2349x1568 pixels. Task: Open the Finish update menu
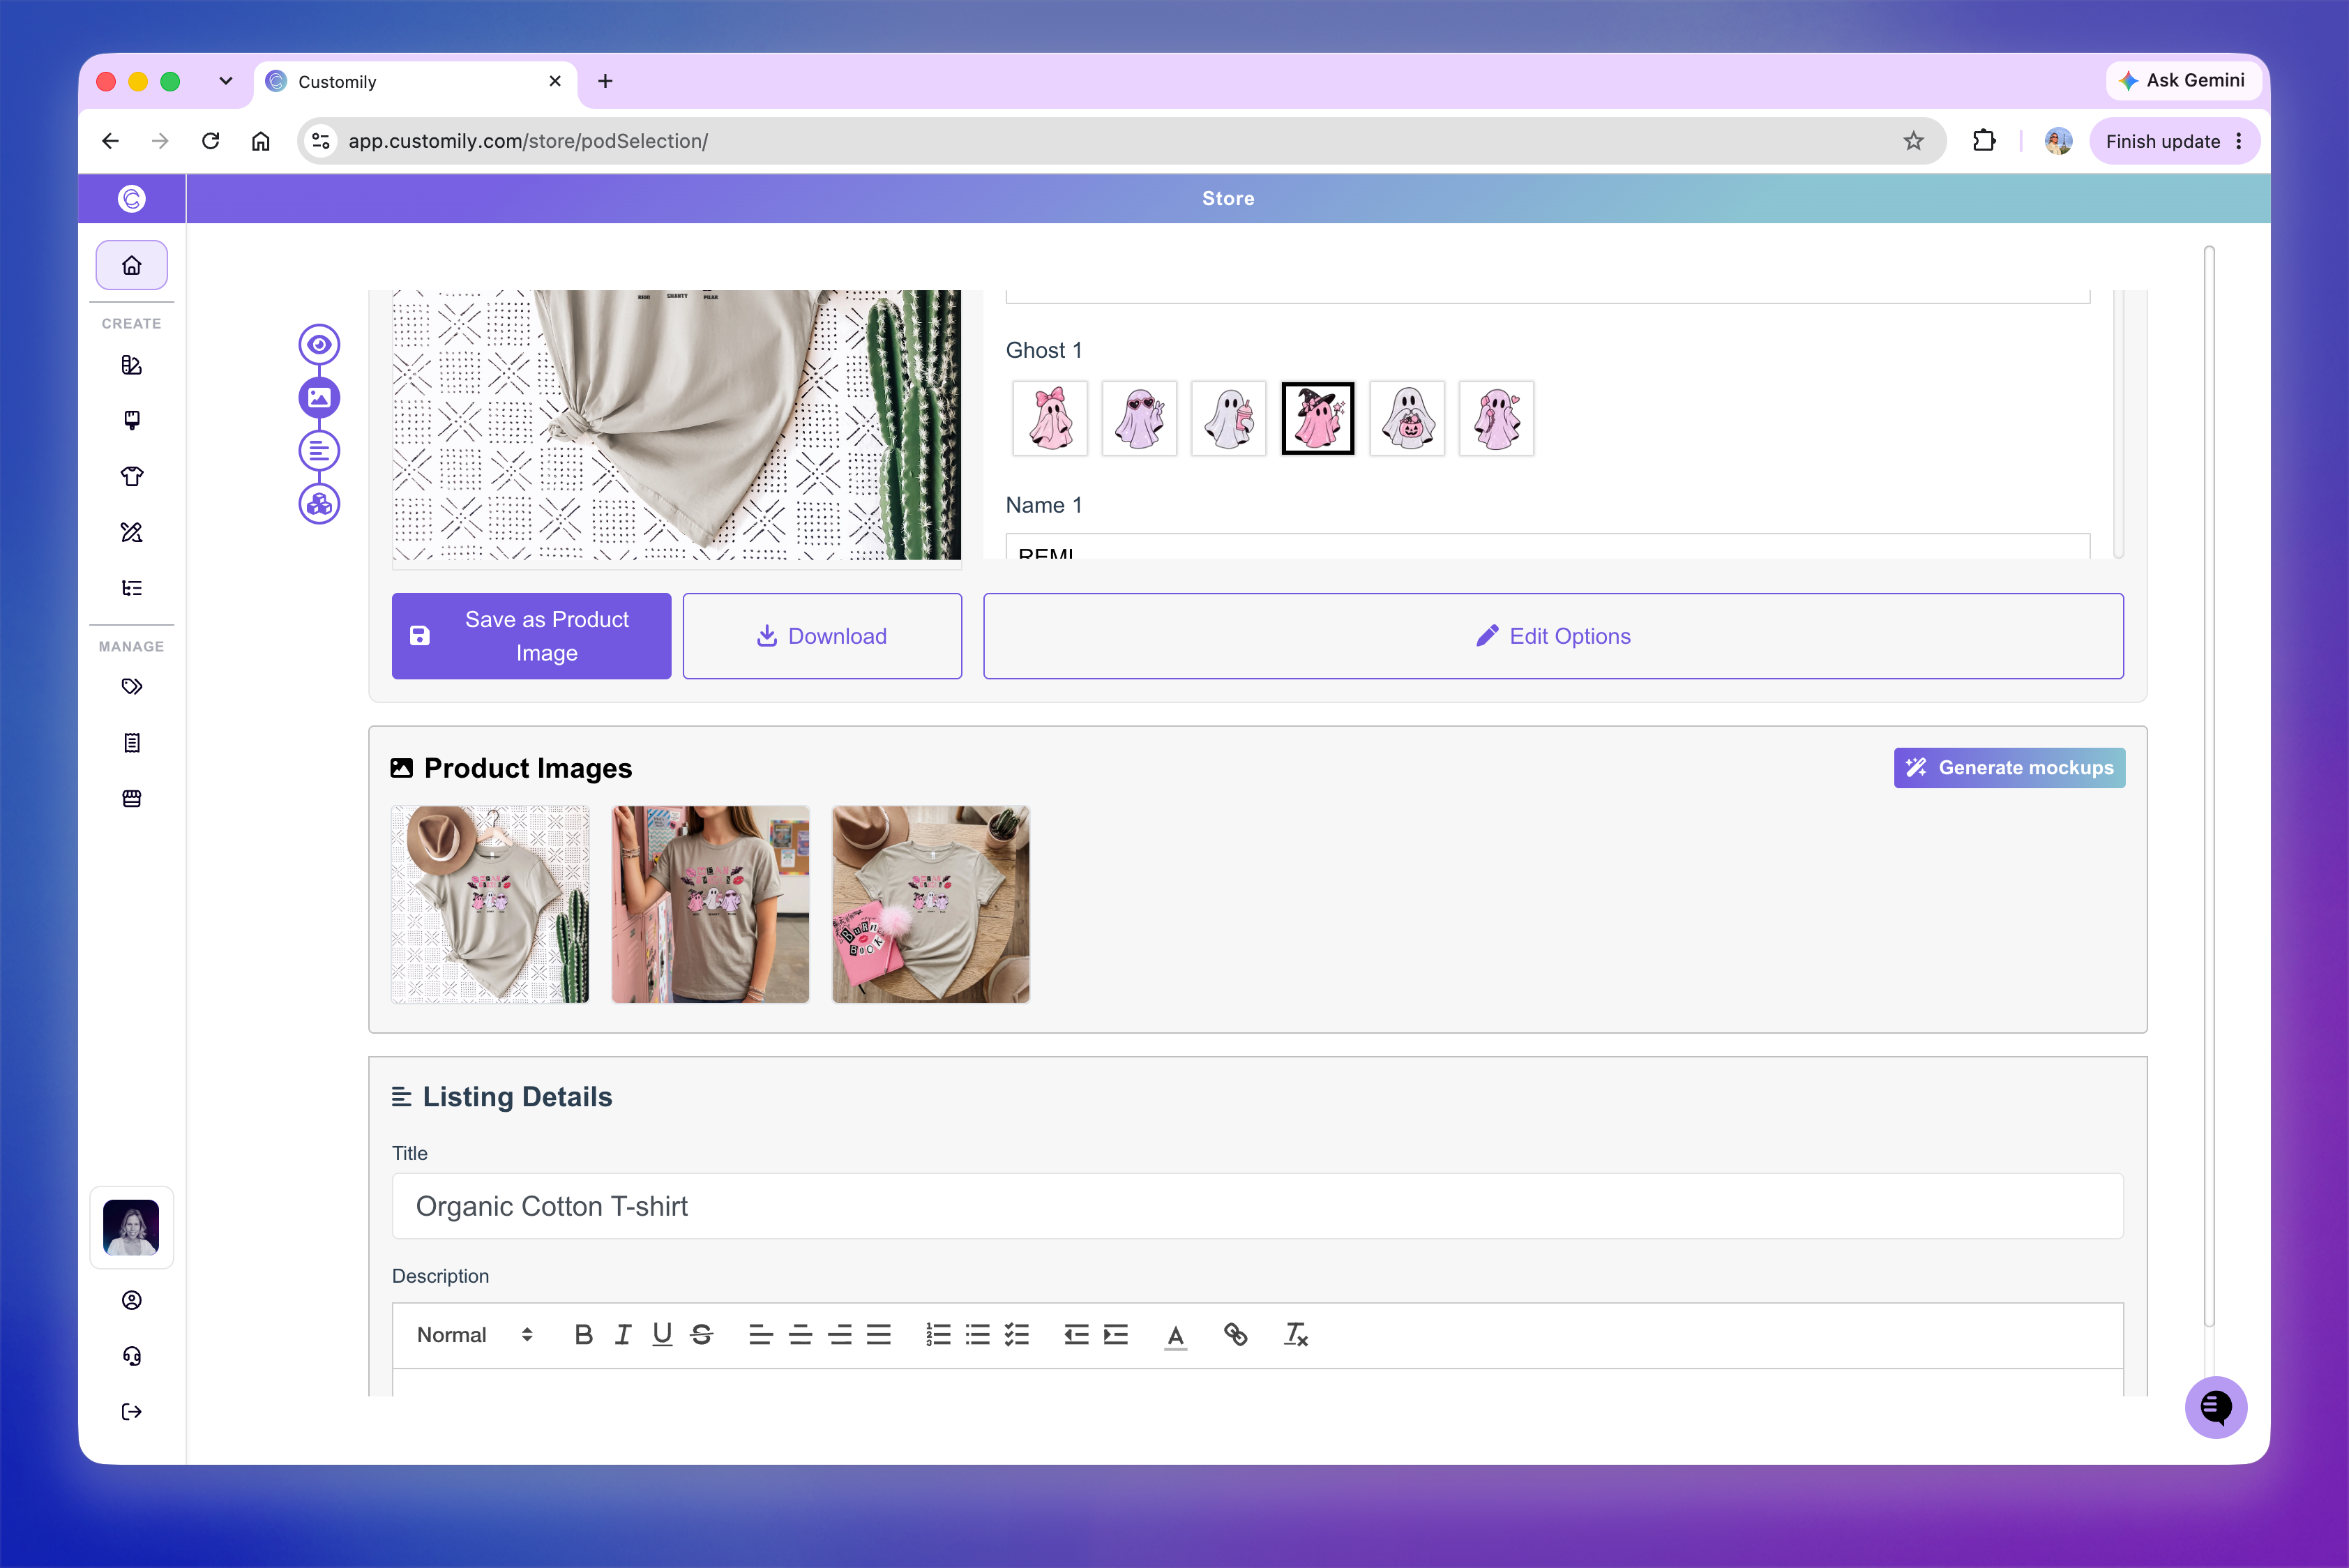tap(2174, 141)
